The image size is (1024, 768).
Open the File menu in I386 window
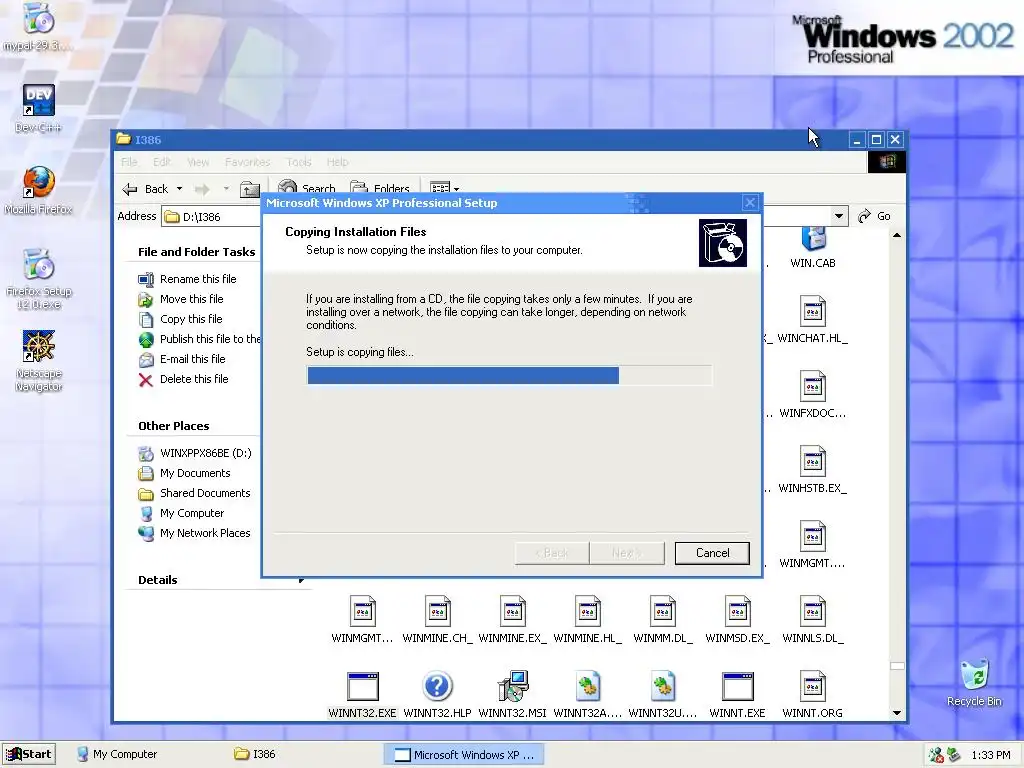(x=129, y=162)
